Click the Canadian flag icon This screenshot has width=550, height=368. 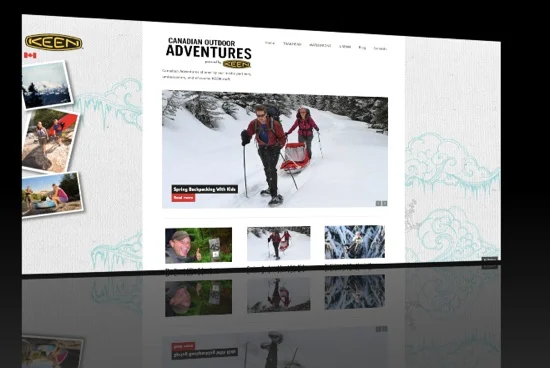[x=30, y=55]
